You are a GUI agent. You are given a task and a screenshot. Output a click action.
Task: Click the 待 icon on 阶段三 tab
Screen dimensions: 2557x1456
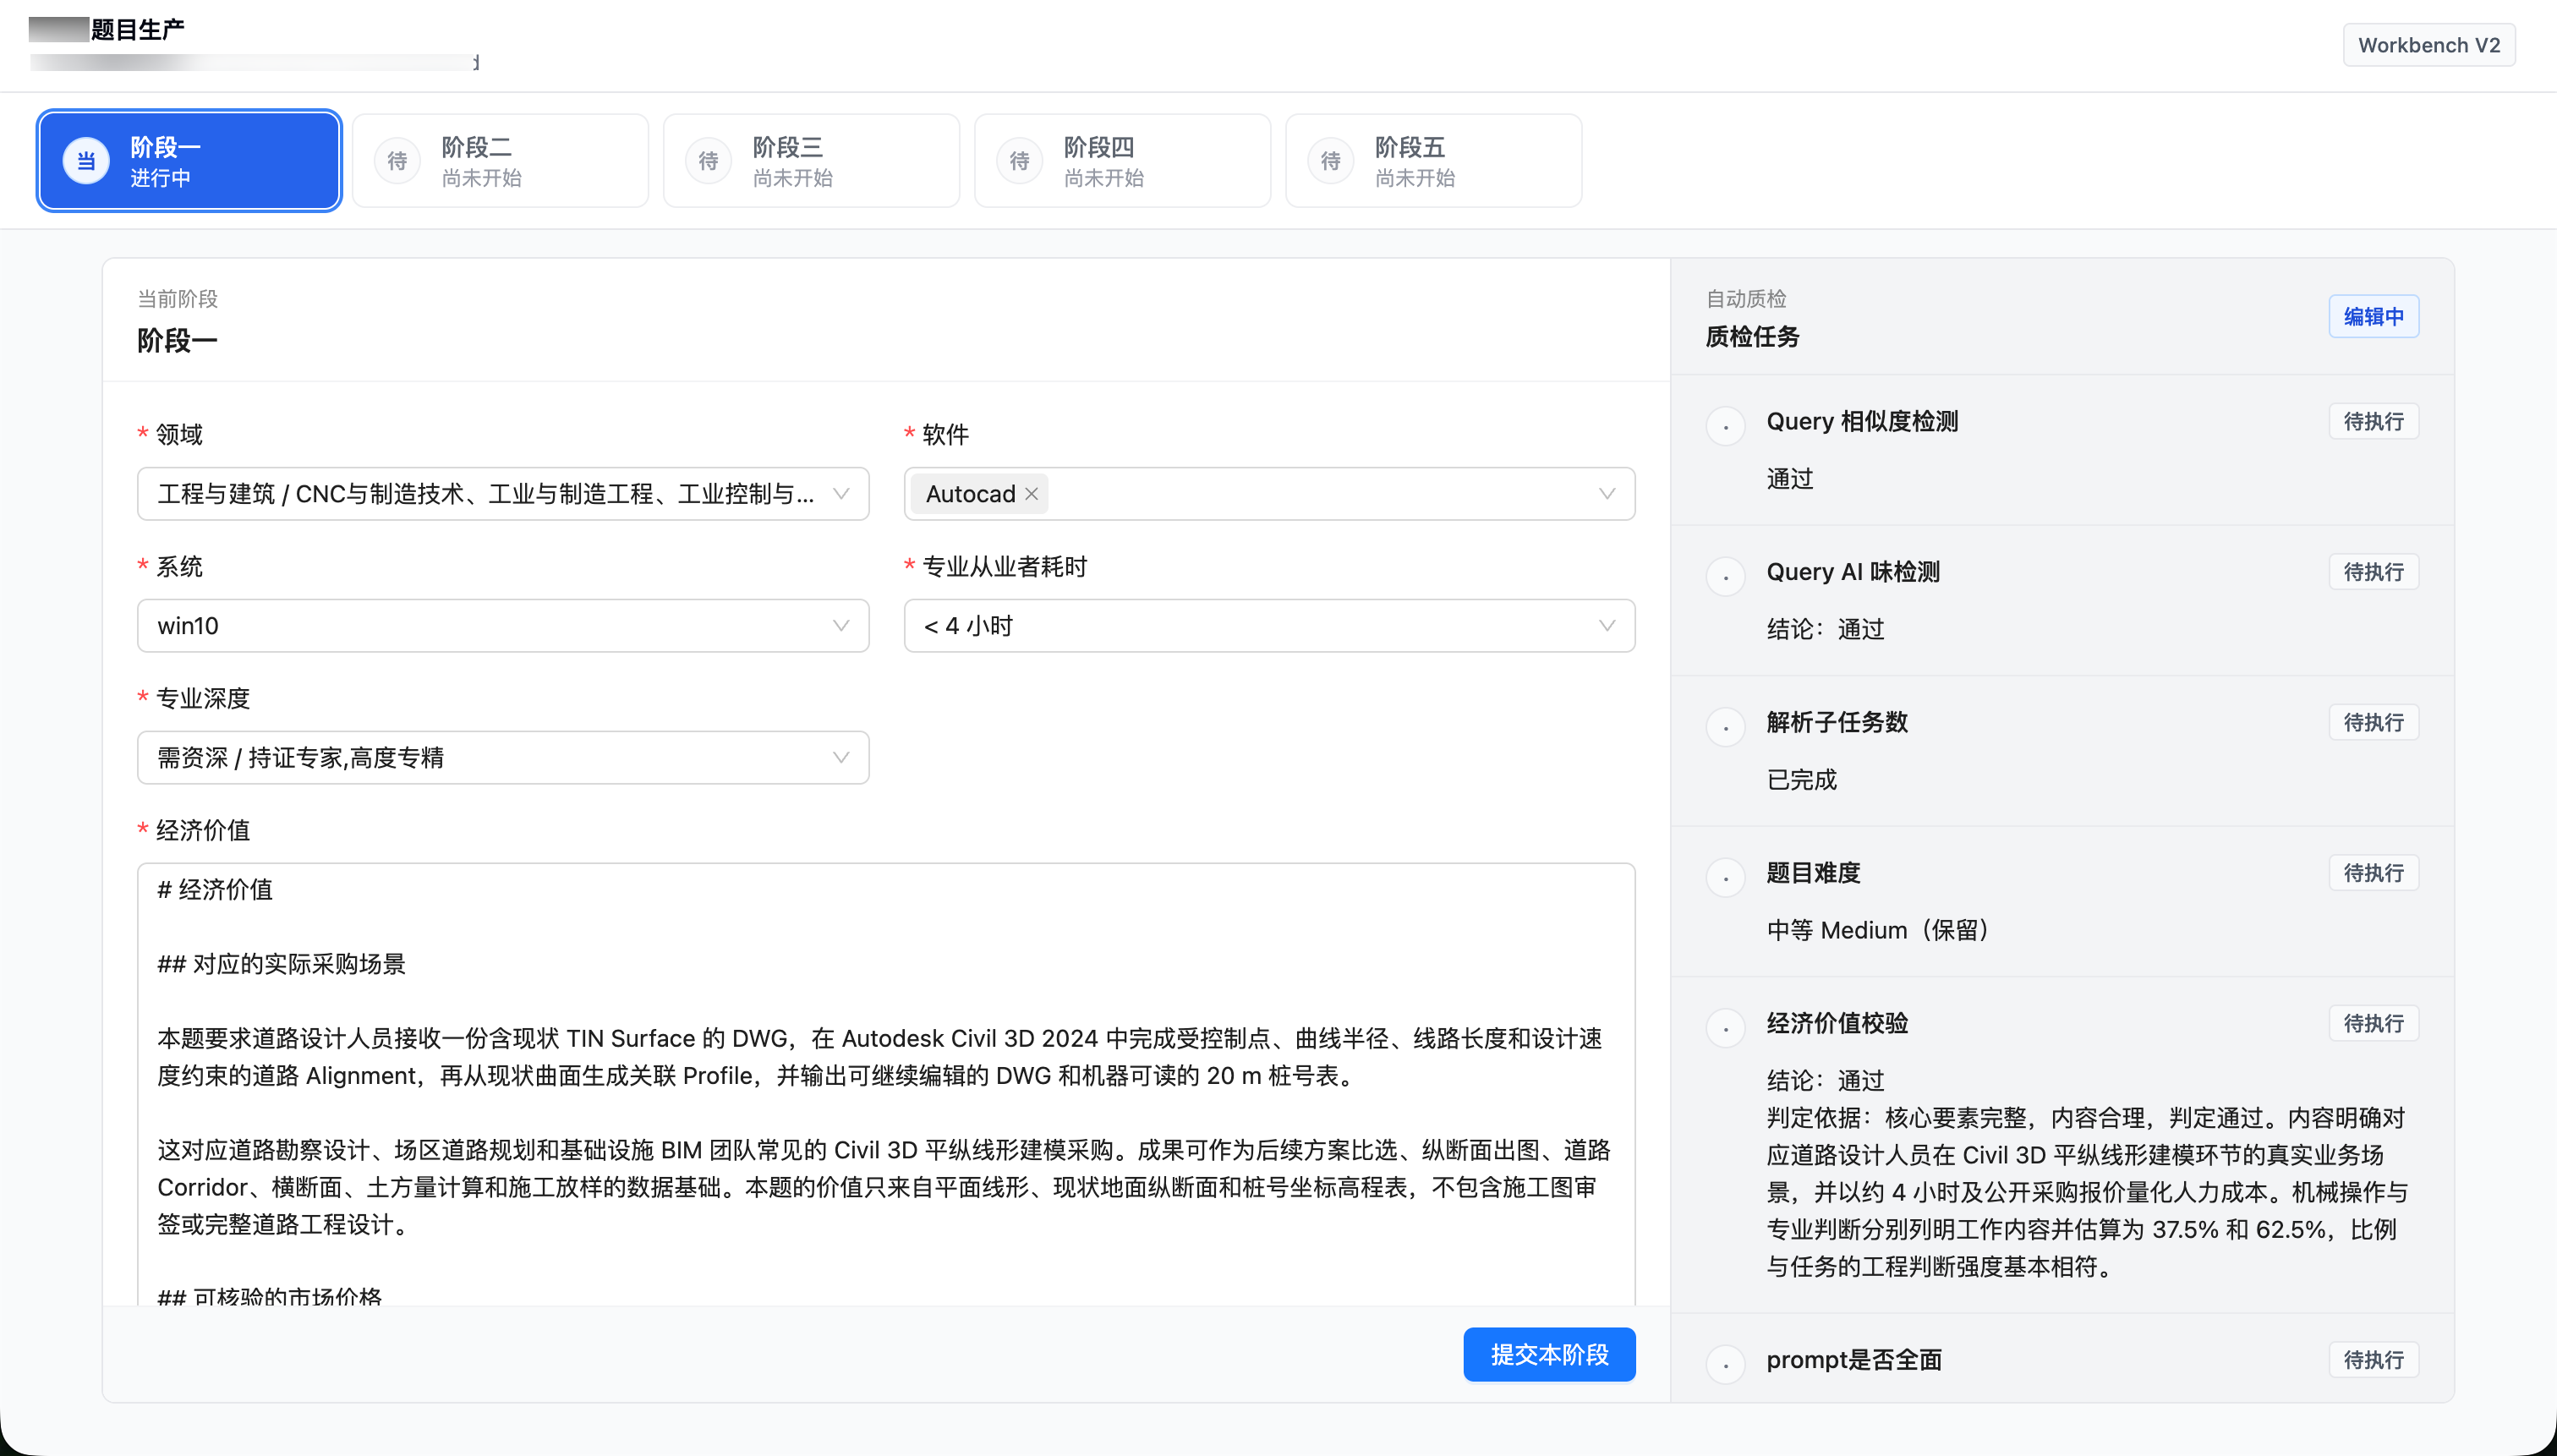[708, 161]
